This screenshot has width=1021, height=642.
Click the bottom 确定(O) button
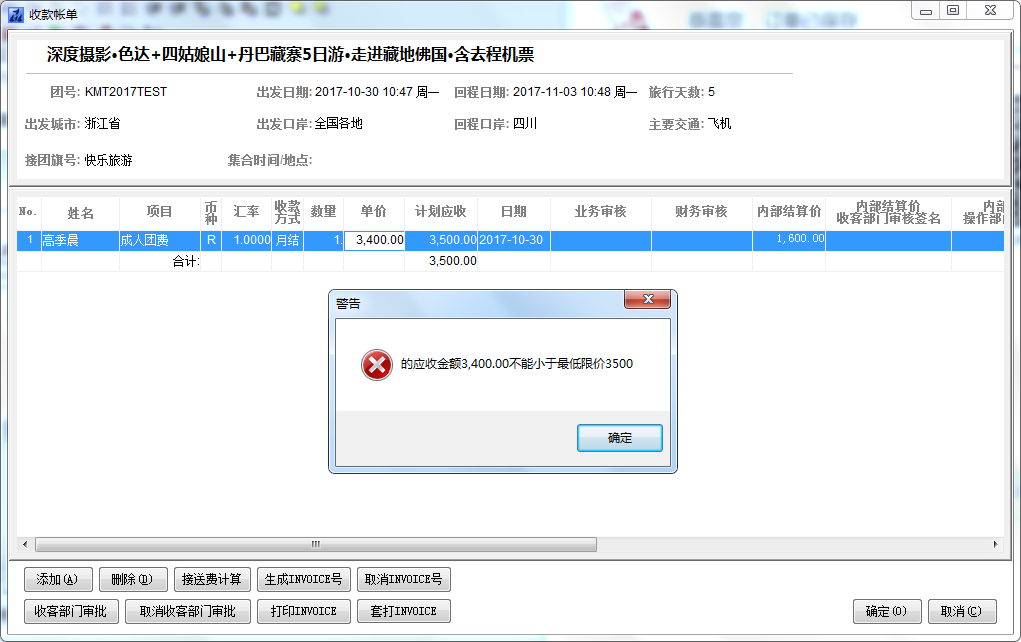(x=887, y=611)
